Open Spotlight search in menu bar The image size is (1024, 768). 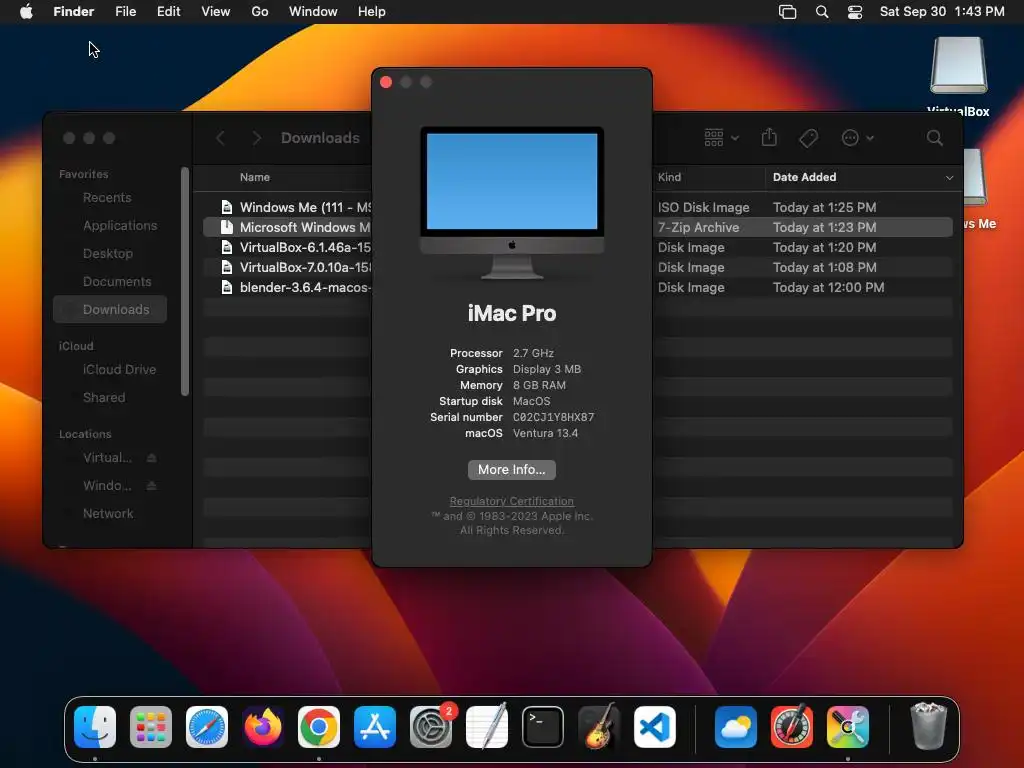point(822,12)
